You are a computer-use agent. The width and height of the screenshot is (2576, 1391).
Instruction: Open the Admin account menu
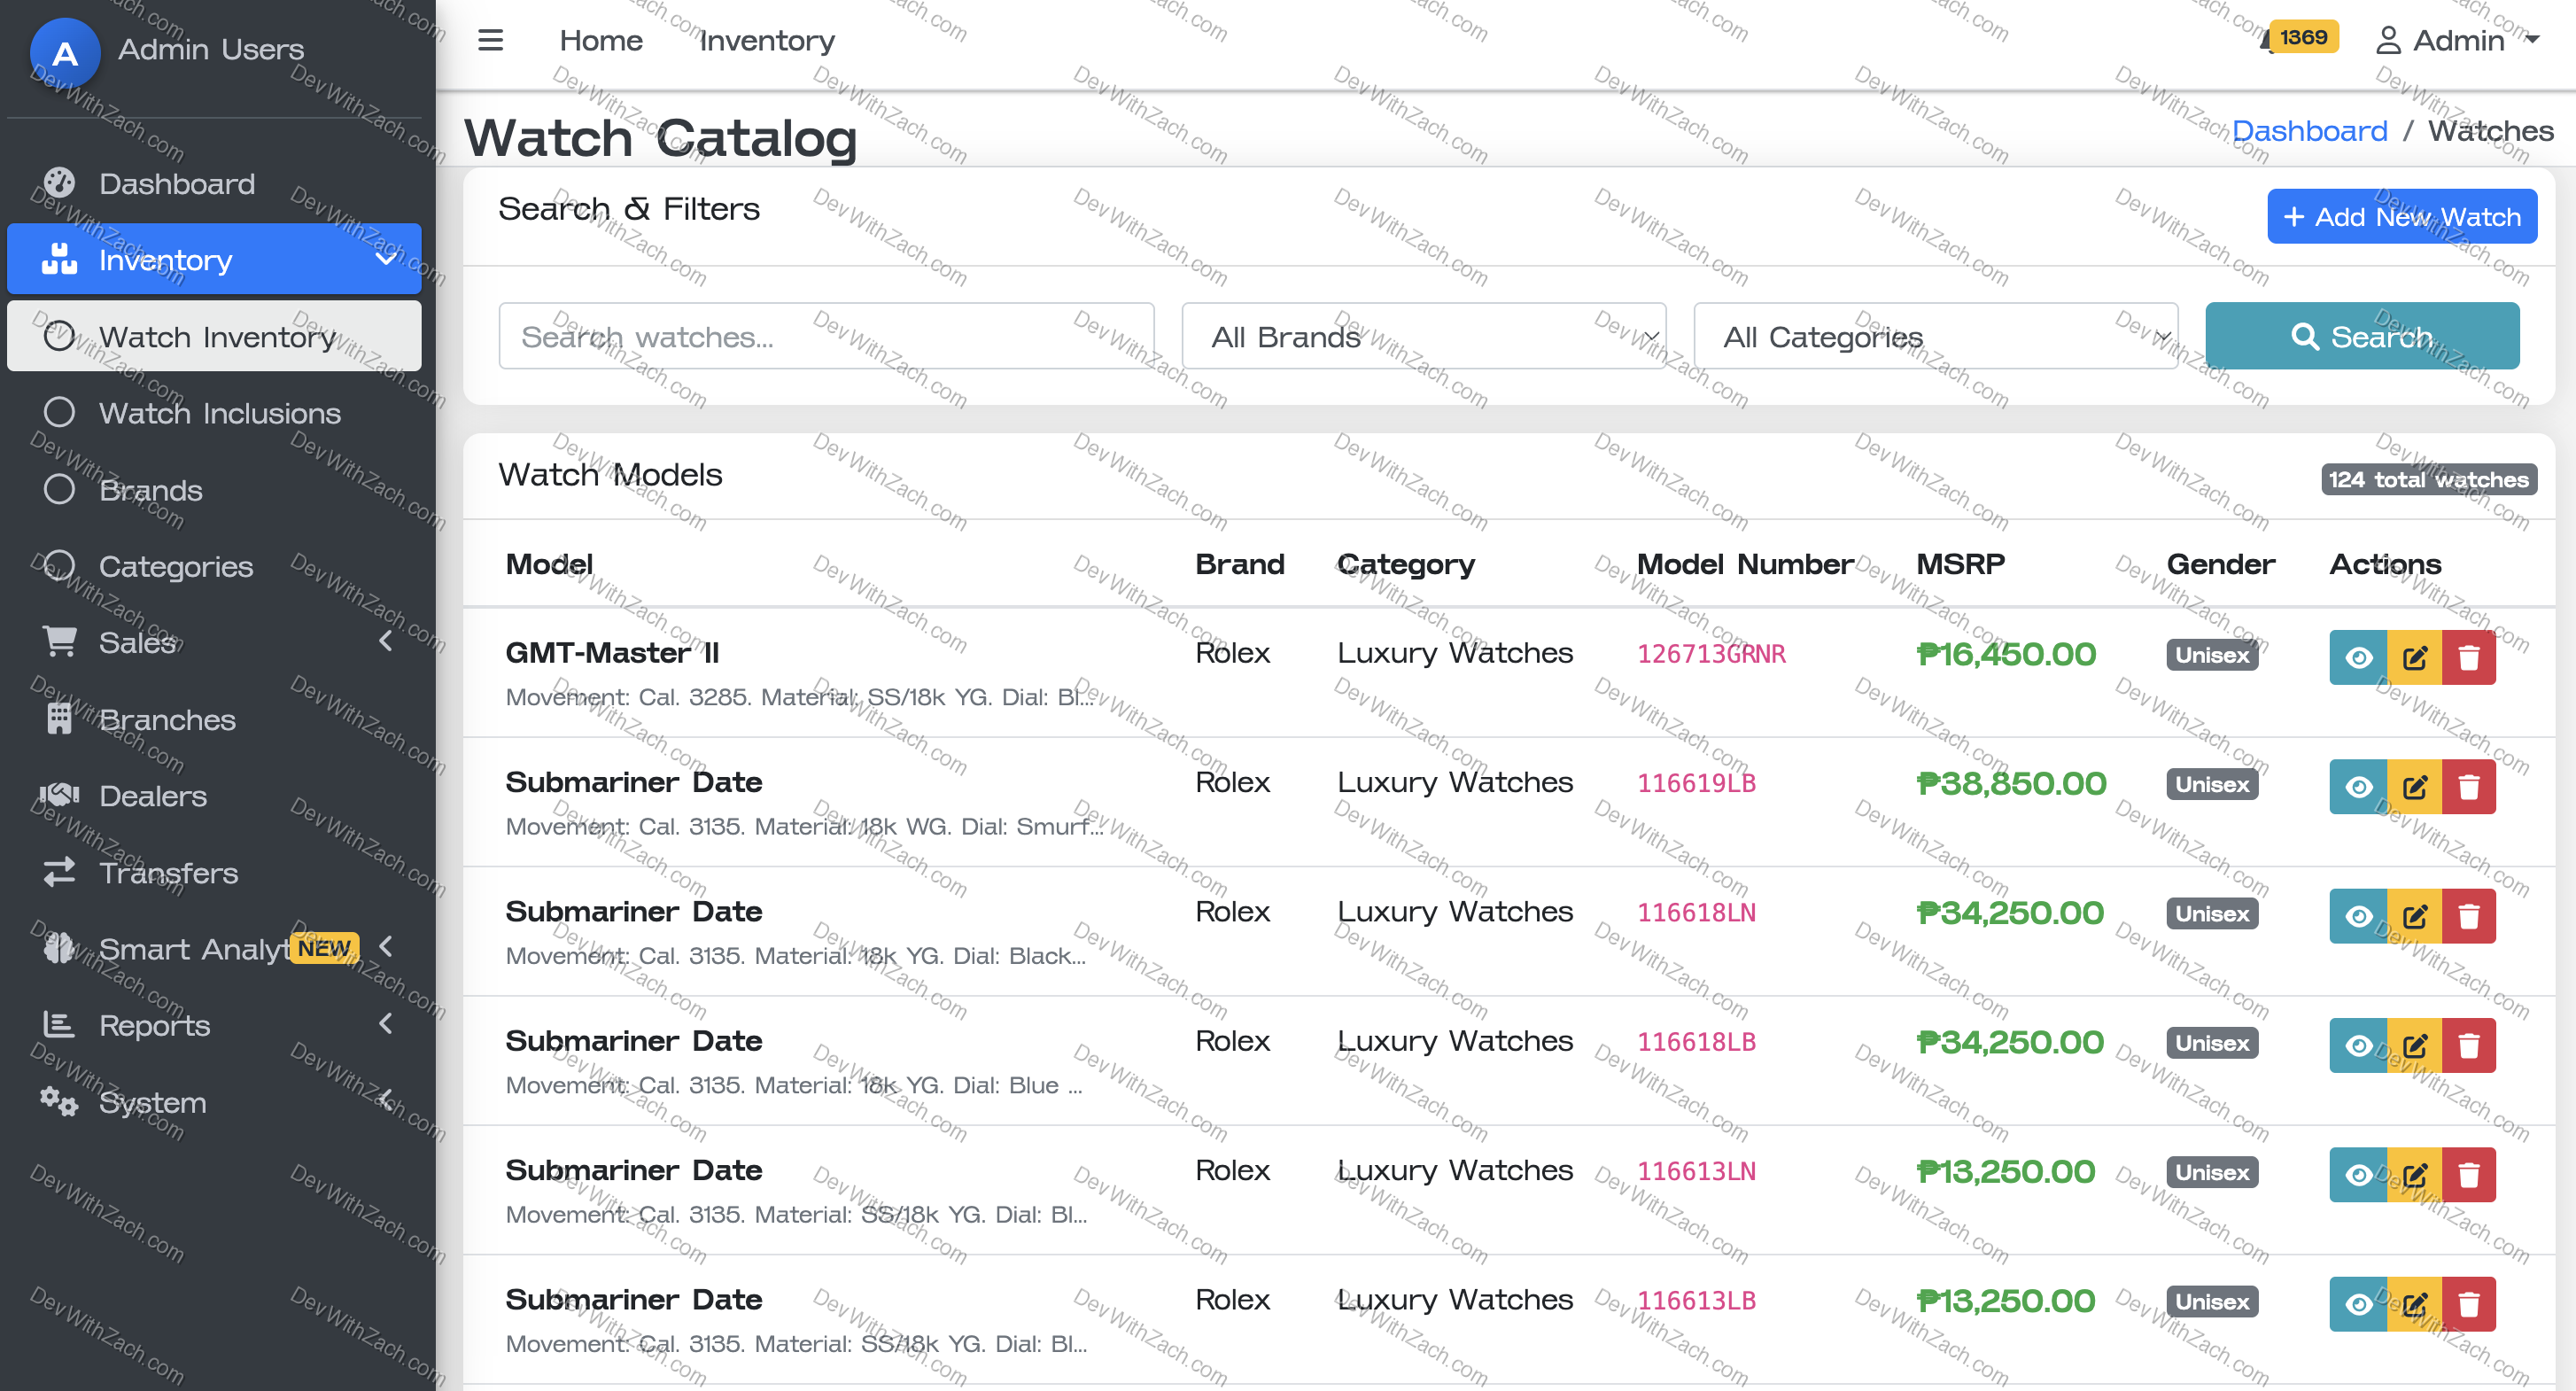tap(2458, 40)
